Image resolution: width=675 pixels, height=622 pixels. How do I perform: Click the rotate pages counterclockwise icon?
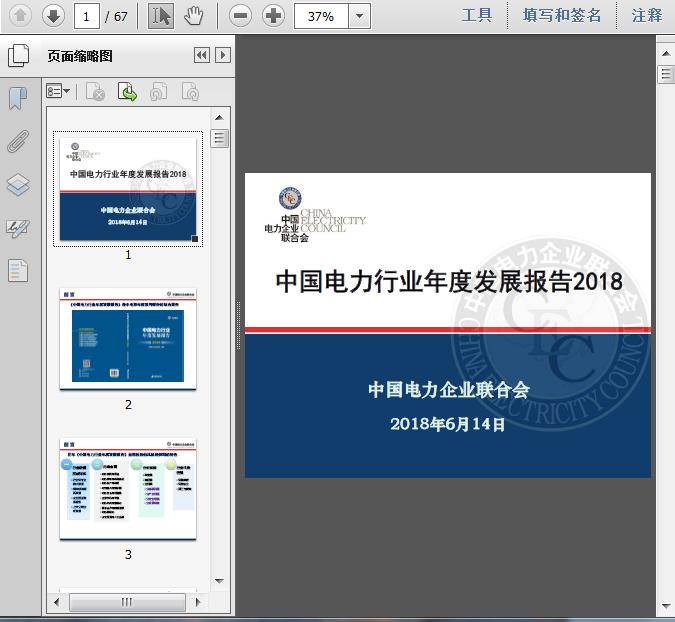(x=159, y=92)
